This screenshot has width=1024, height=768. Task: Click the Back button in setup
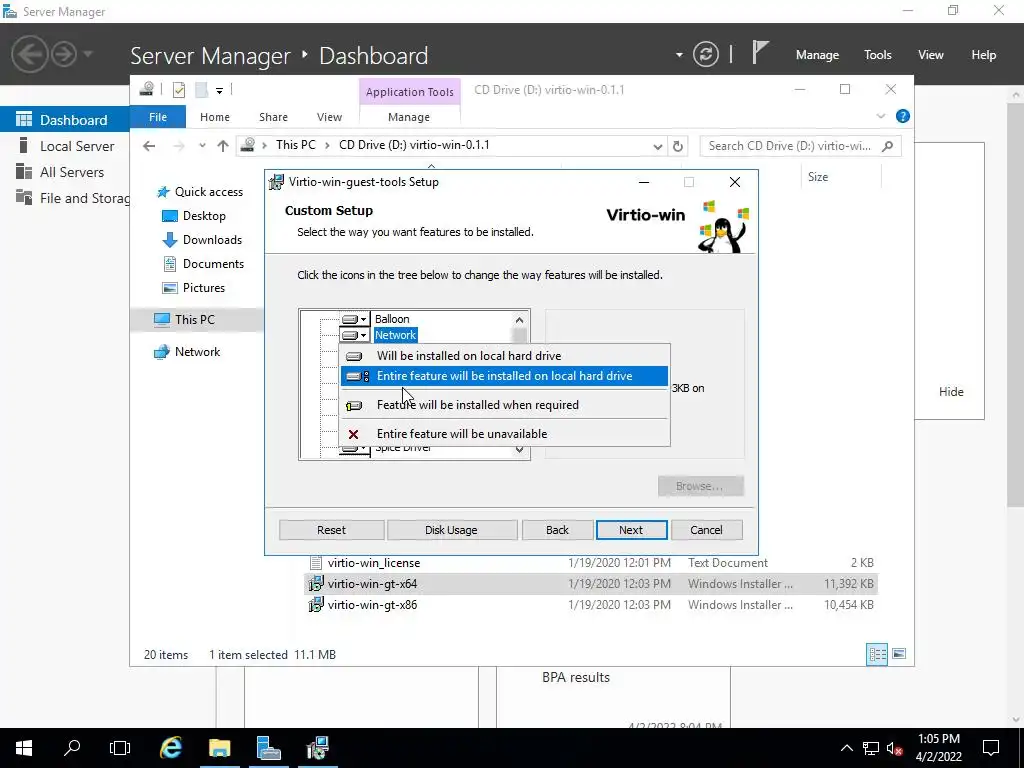point(557,530)
